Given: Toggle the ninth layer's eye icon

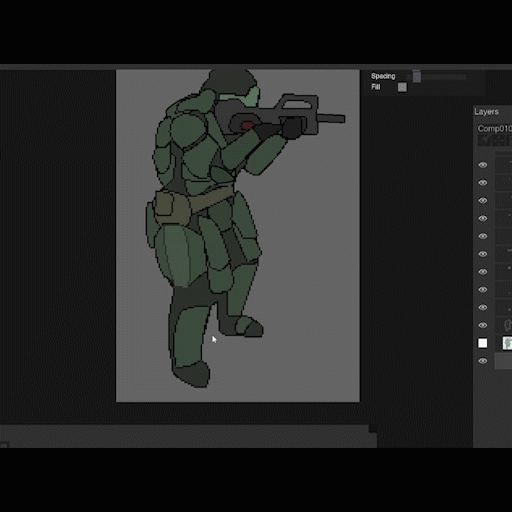Looking at the screenshot, I should tap(483, 307).
